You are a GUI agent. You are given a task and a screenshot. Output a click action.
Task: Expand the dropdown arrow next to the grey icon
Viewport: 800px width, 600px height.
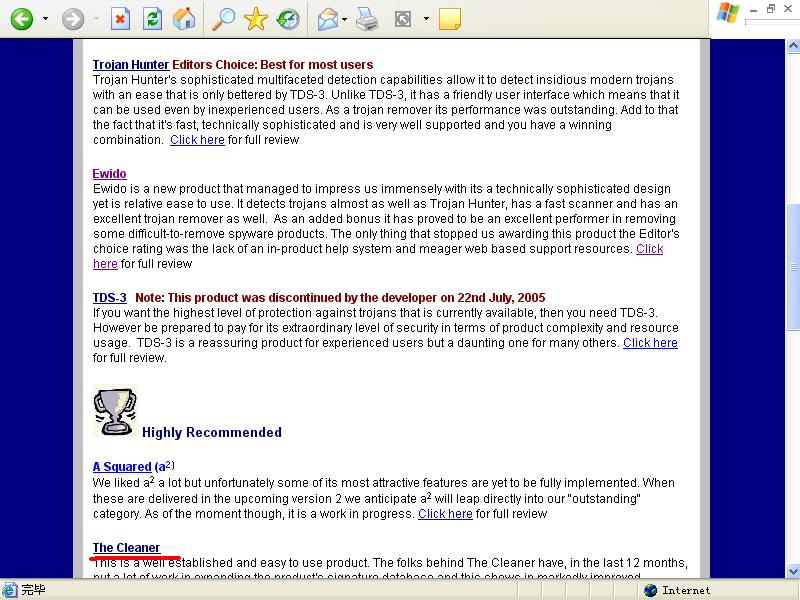[427, 19]
